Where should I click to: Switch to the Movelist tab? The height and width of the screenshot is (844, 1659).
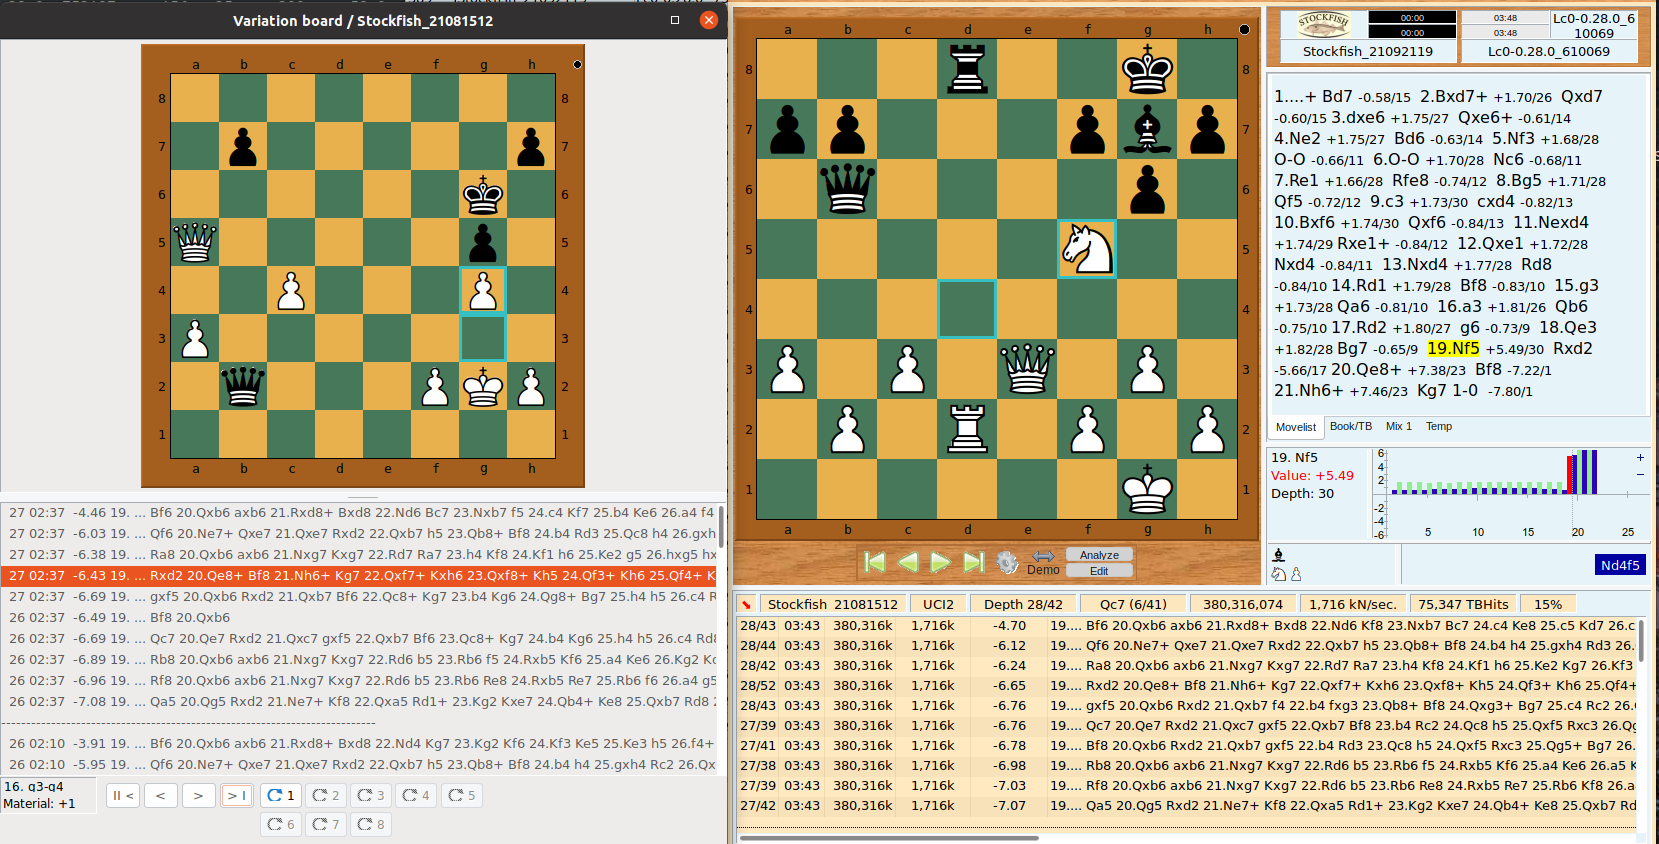pos(1296,427)
